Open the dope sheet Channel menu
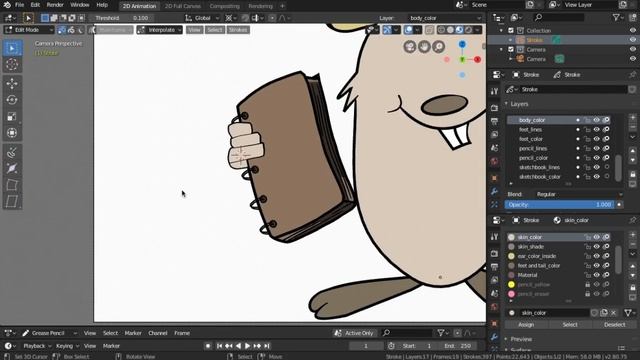This screenshot has width=640, height=360. 158,333
